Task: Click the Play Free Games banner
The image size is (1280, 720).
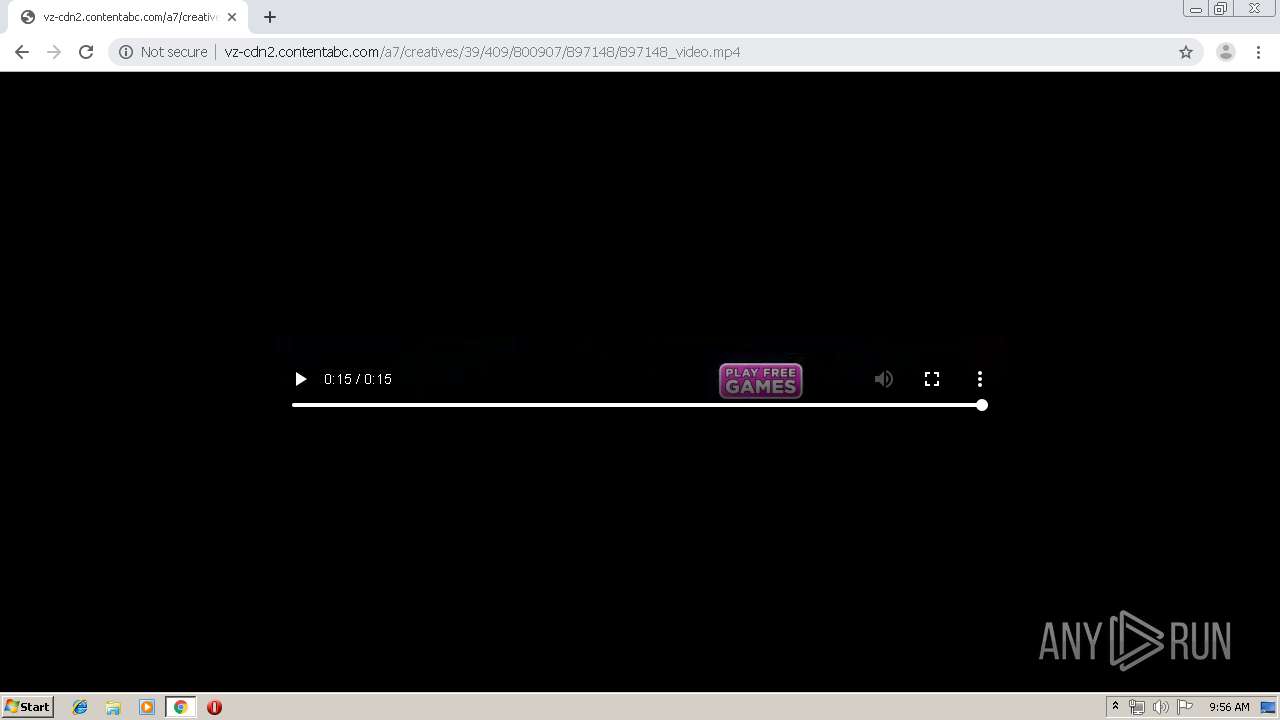Action: pos(761,380)
